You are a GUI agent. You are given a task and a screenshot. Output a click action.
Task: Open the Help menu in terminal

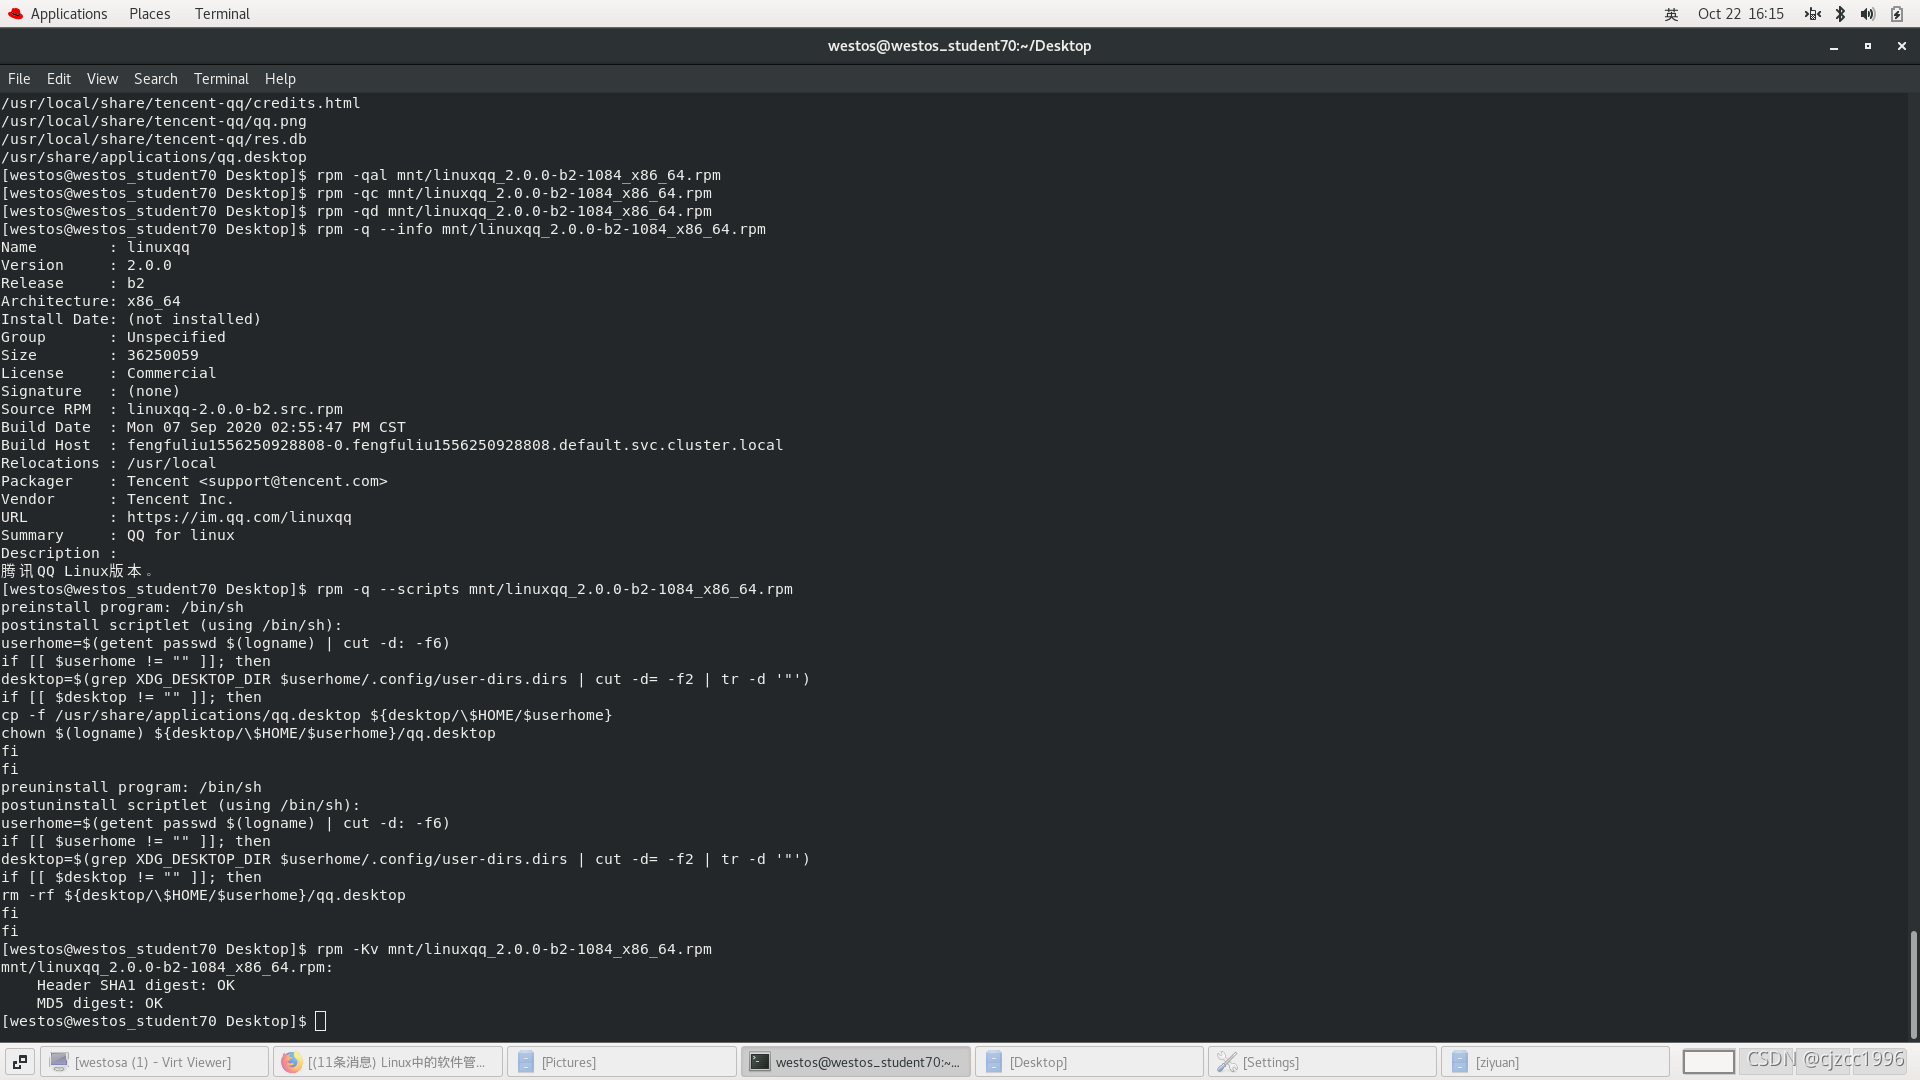tap(280, 79)
